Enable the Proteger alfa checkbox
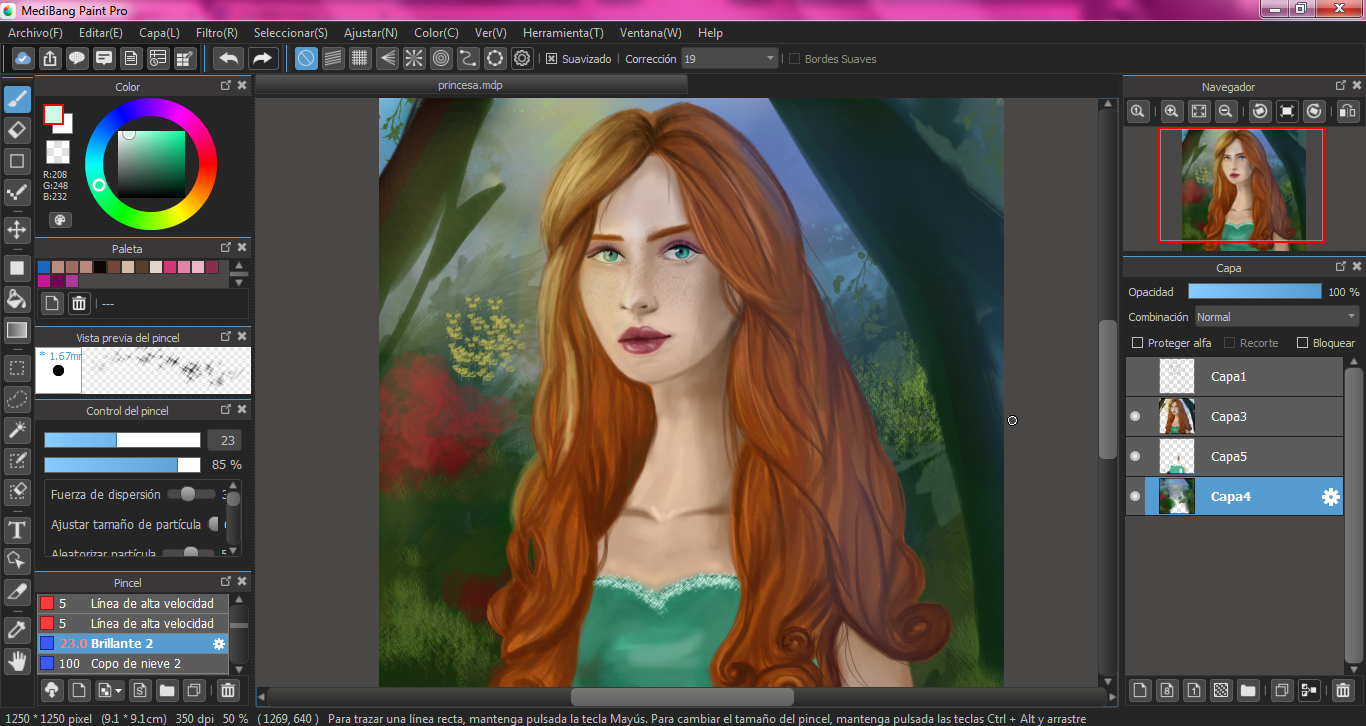This screenshot has height=726, width=1366. 1137,343
